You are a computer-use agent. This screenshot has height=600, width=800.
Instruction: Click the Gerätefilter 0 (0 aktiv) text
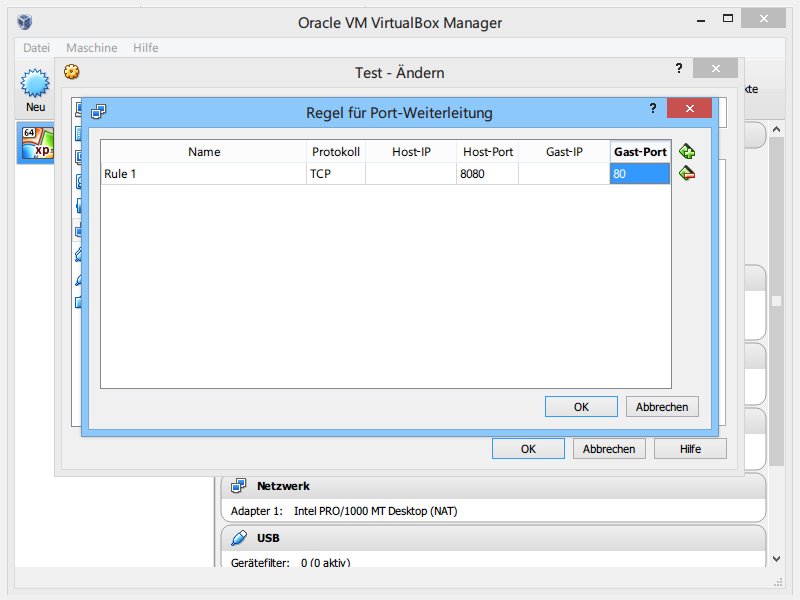point(291,562)
